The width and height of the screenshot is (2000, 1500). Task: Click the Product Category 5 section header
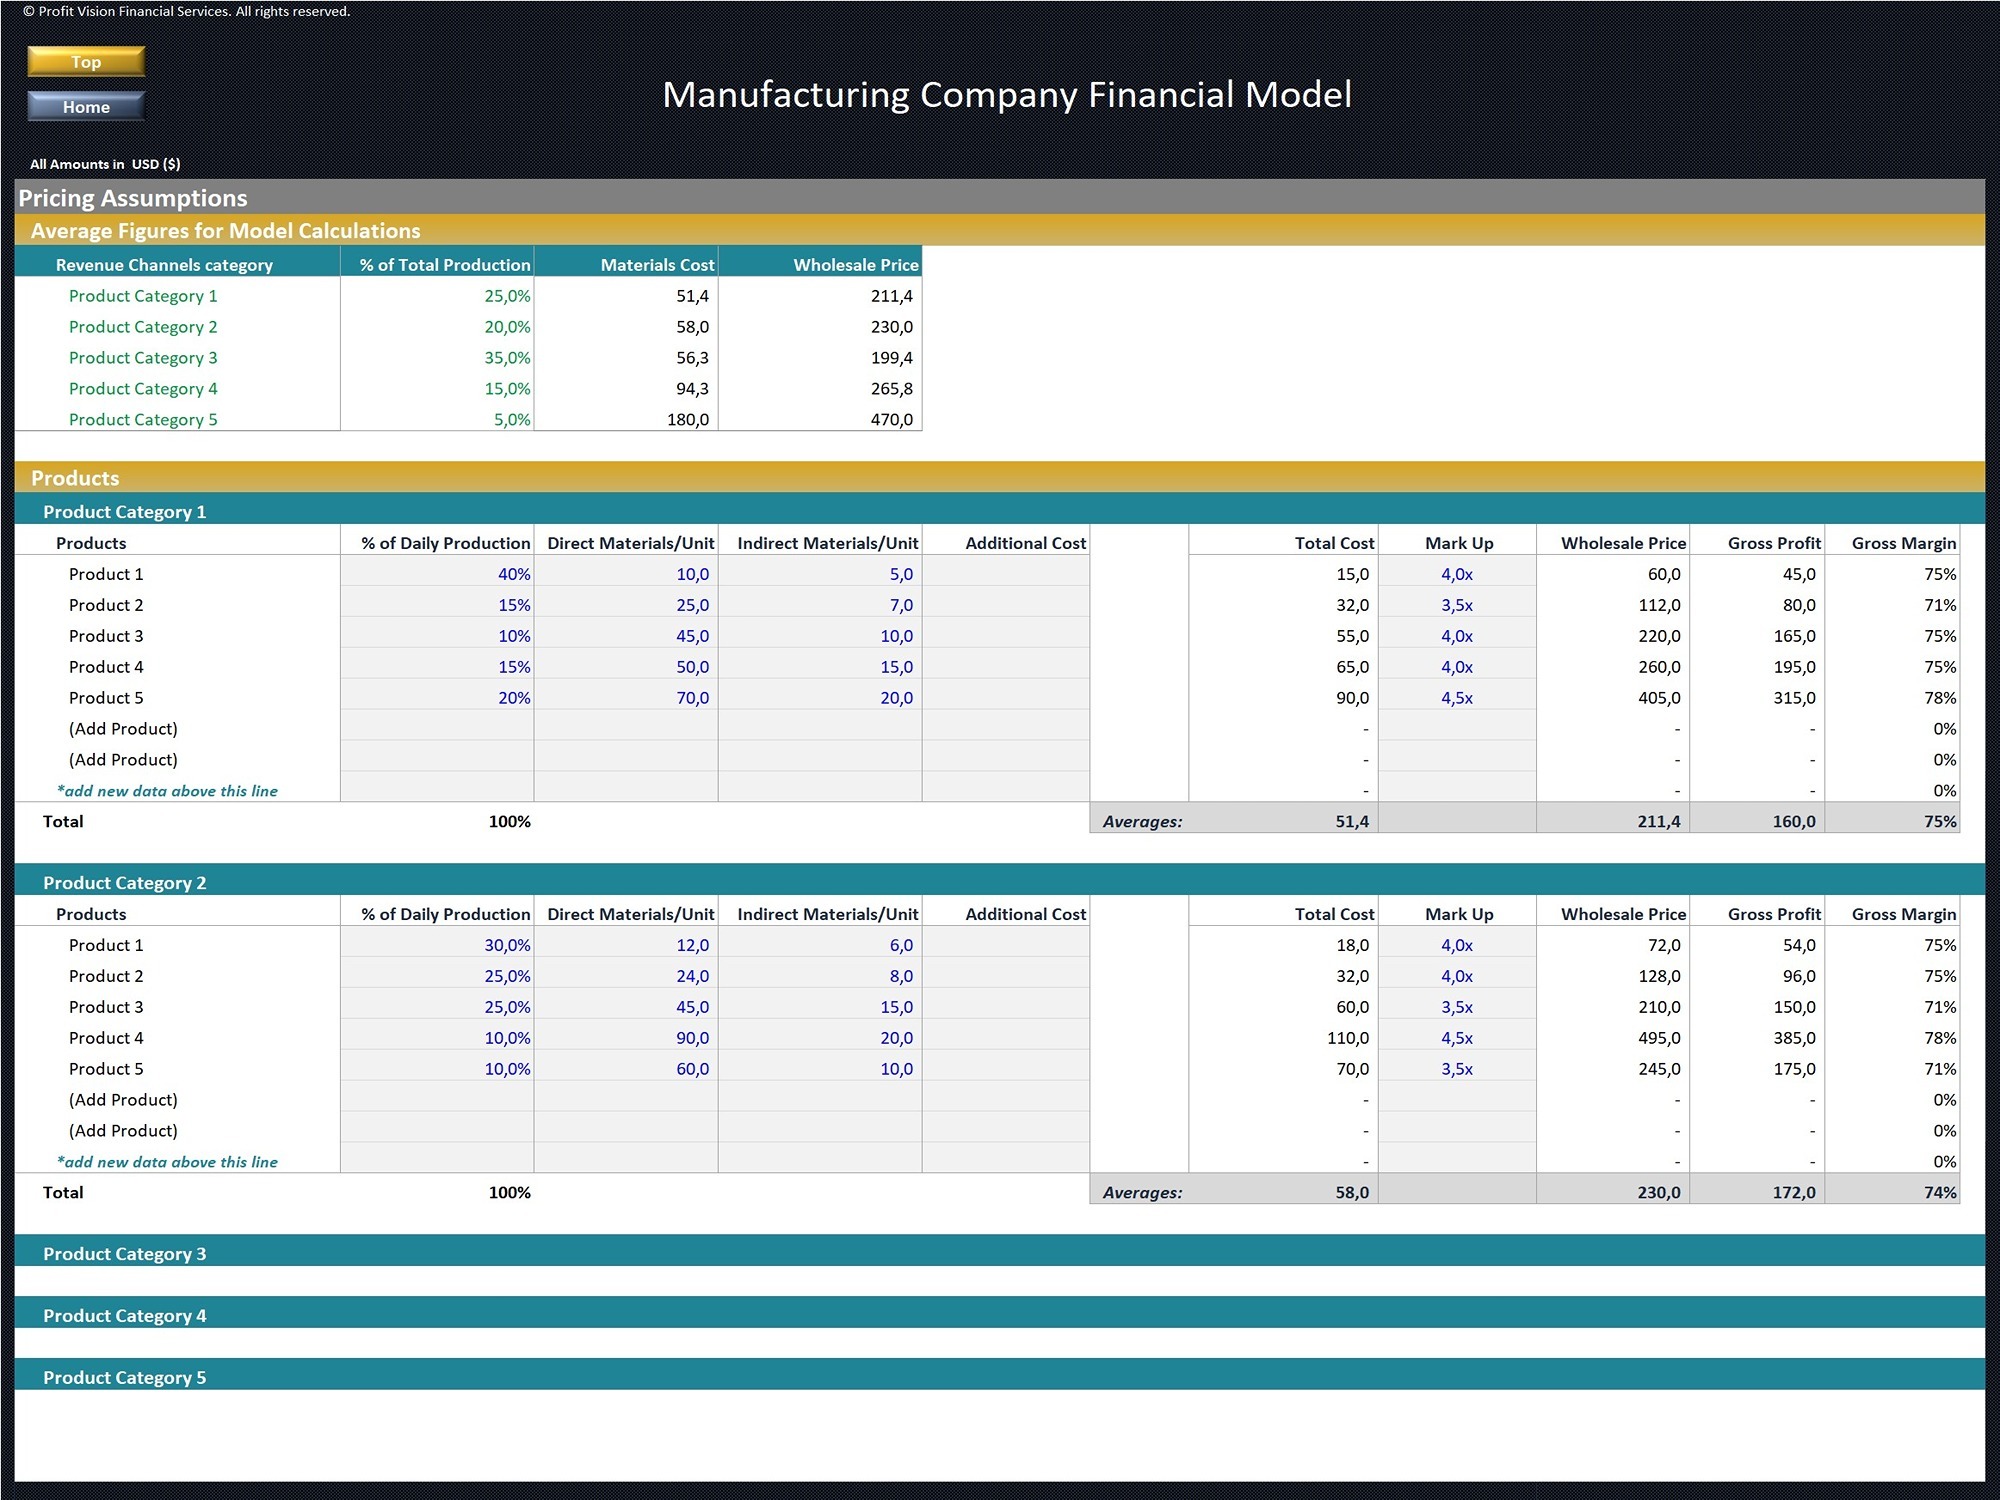(x=1000, y=1375)
